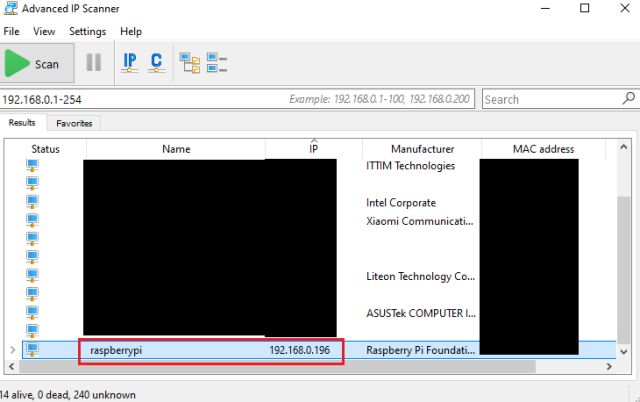Click horizontal scrollbar right arrow

click(x=609, y=366)
